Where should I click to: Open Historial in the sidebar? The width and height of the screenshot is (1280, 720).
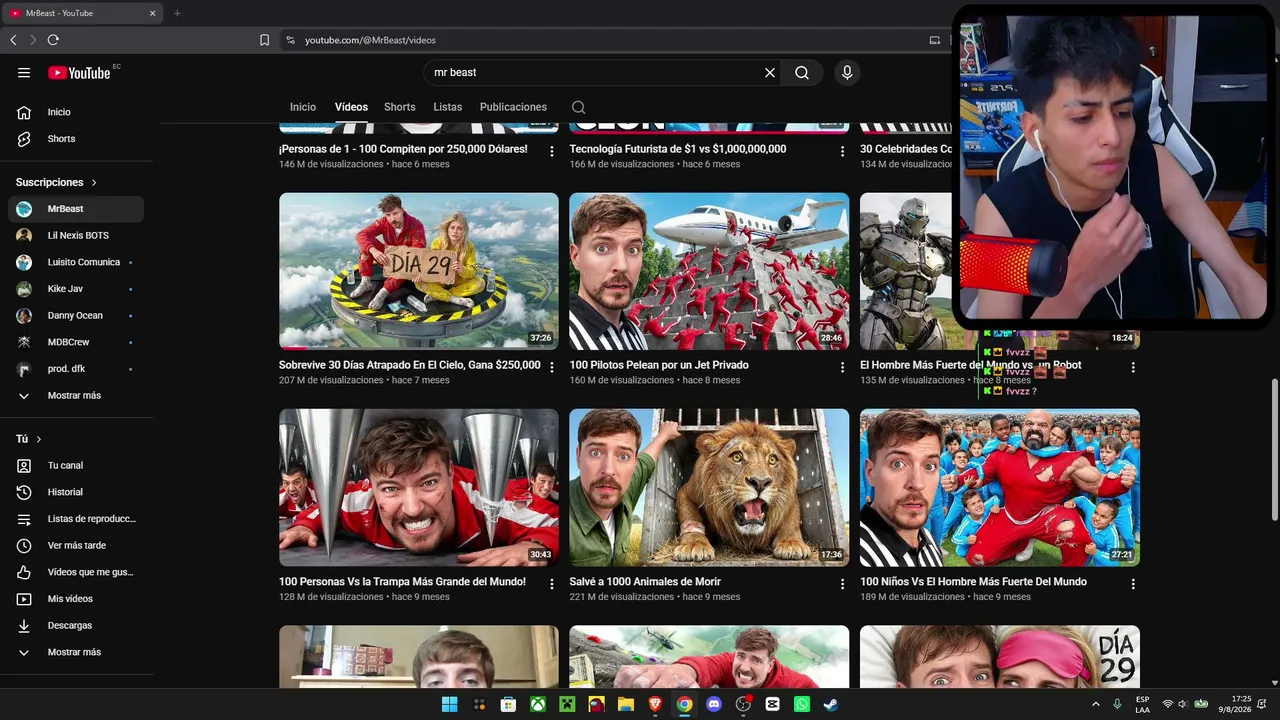point(76,492)
